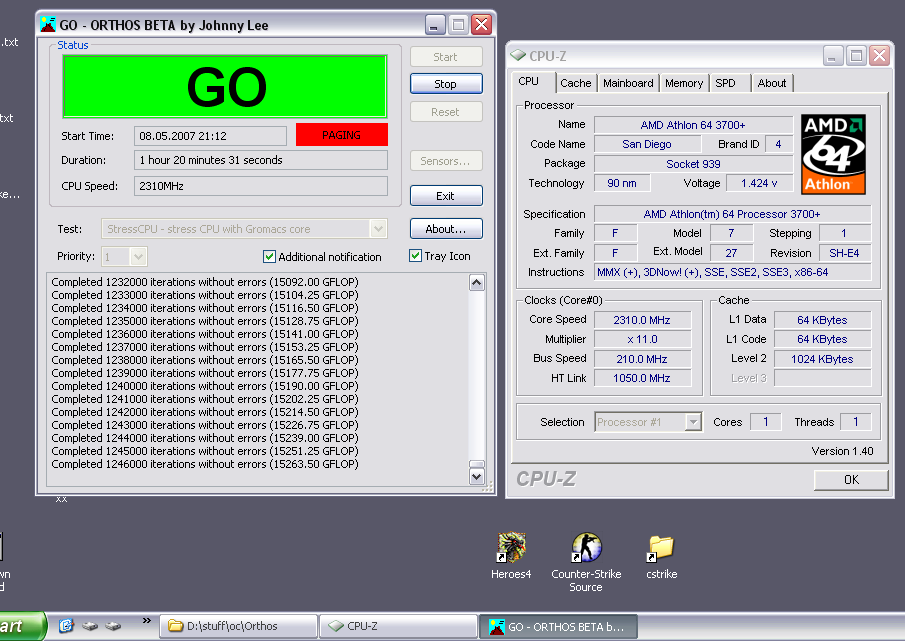Click the Code Name value San Diego
Screen dimensions: 905x643
tap(647, 144)
